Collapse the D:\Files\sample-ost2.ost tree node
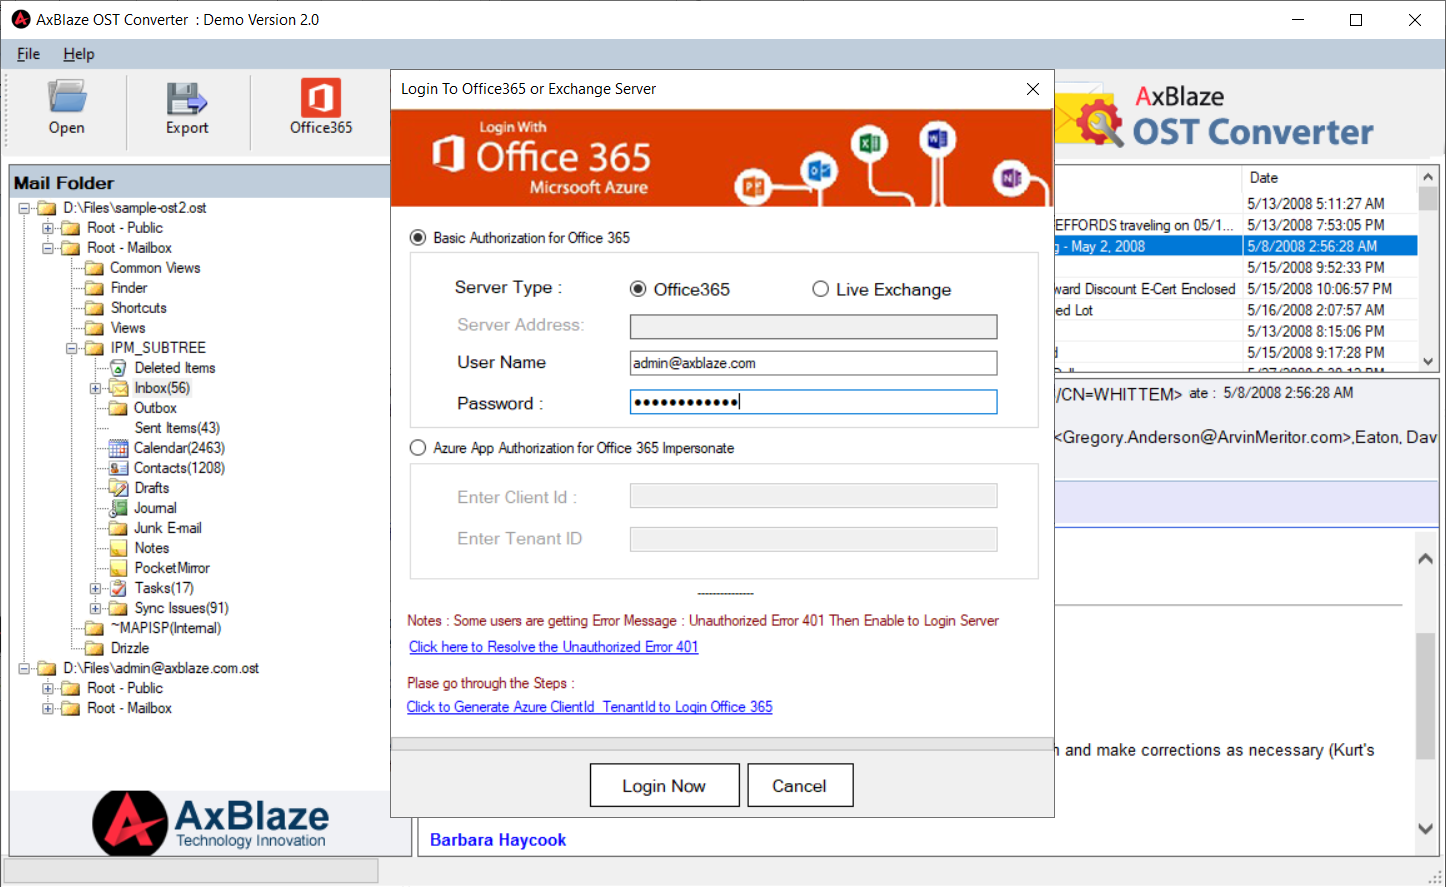 pos(24,208)
